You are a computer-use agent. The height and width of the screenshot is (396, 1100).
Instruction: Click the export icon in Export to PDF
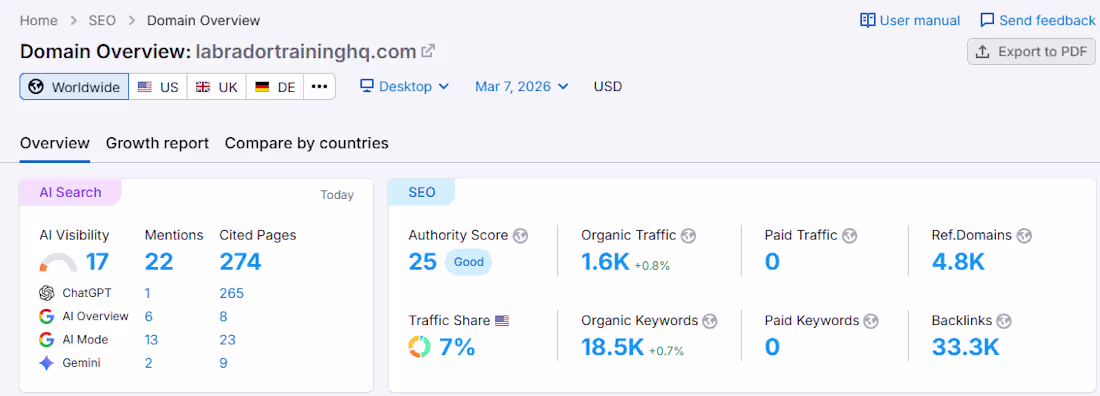click(x=983, y=51)
